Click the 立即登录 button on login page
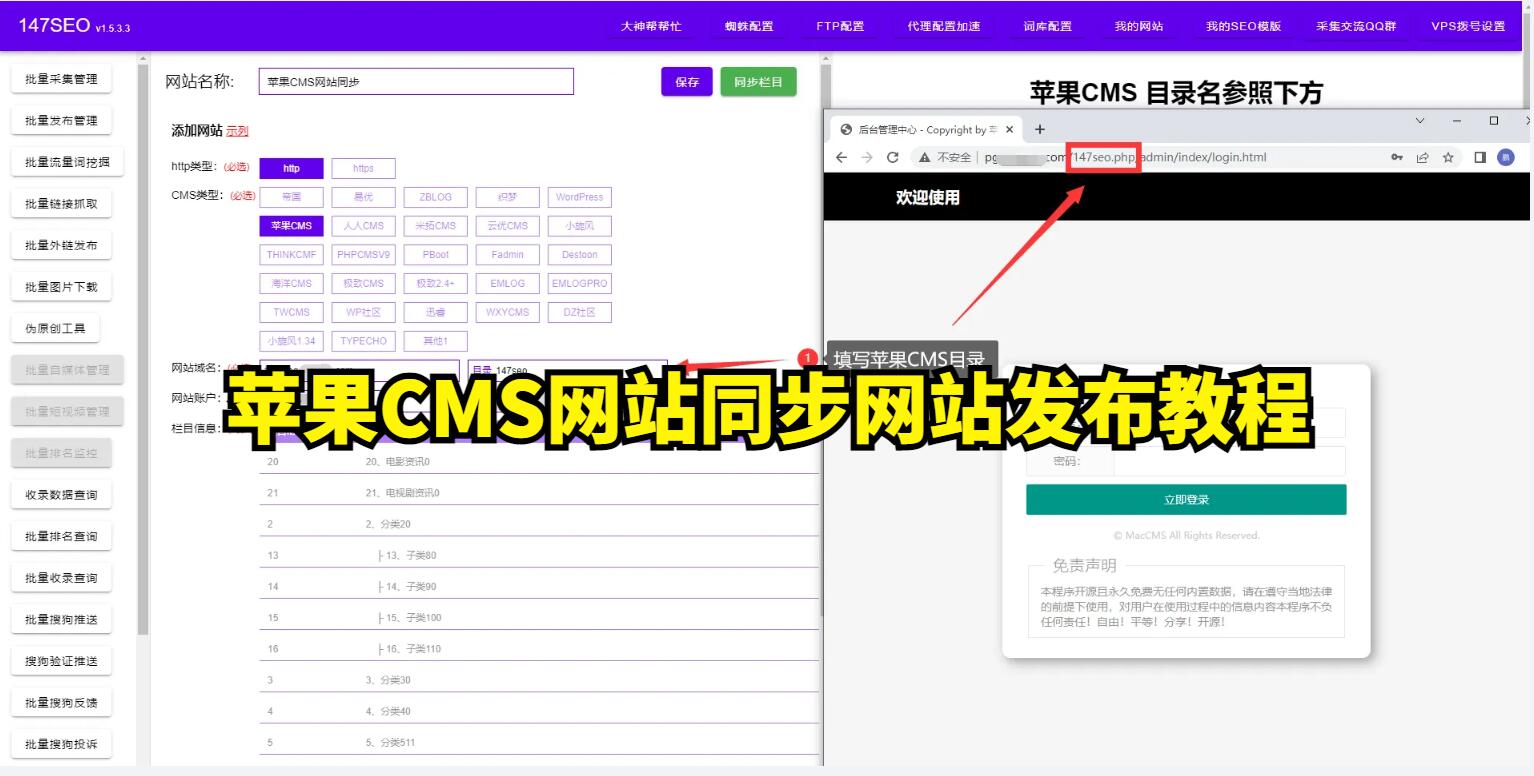The width and height of the screenshot is (1534, 776). tap(1186, 500)
